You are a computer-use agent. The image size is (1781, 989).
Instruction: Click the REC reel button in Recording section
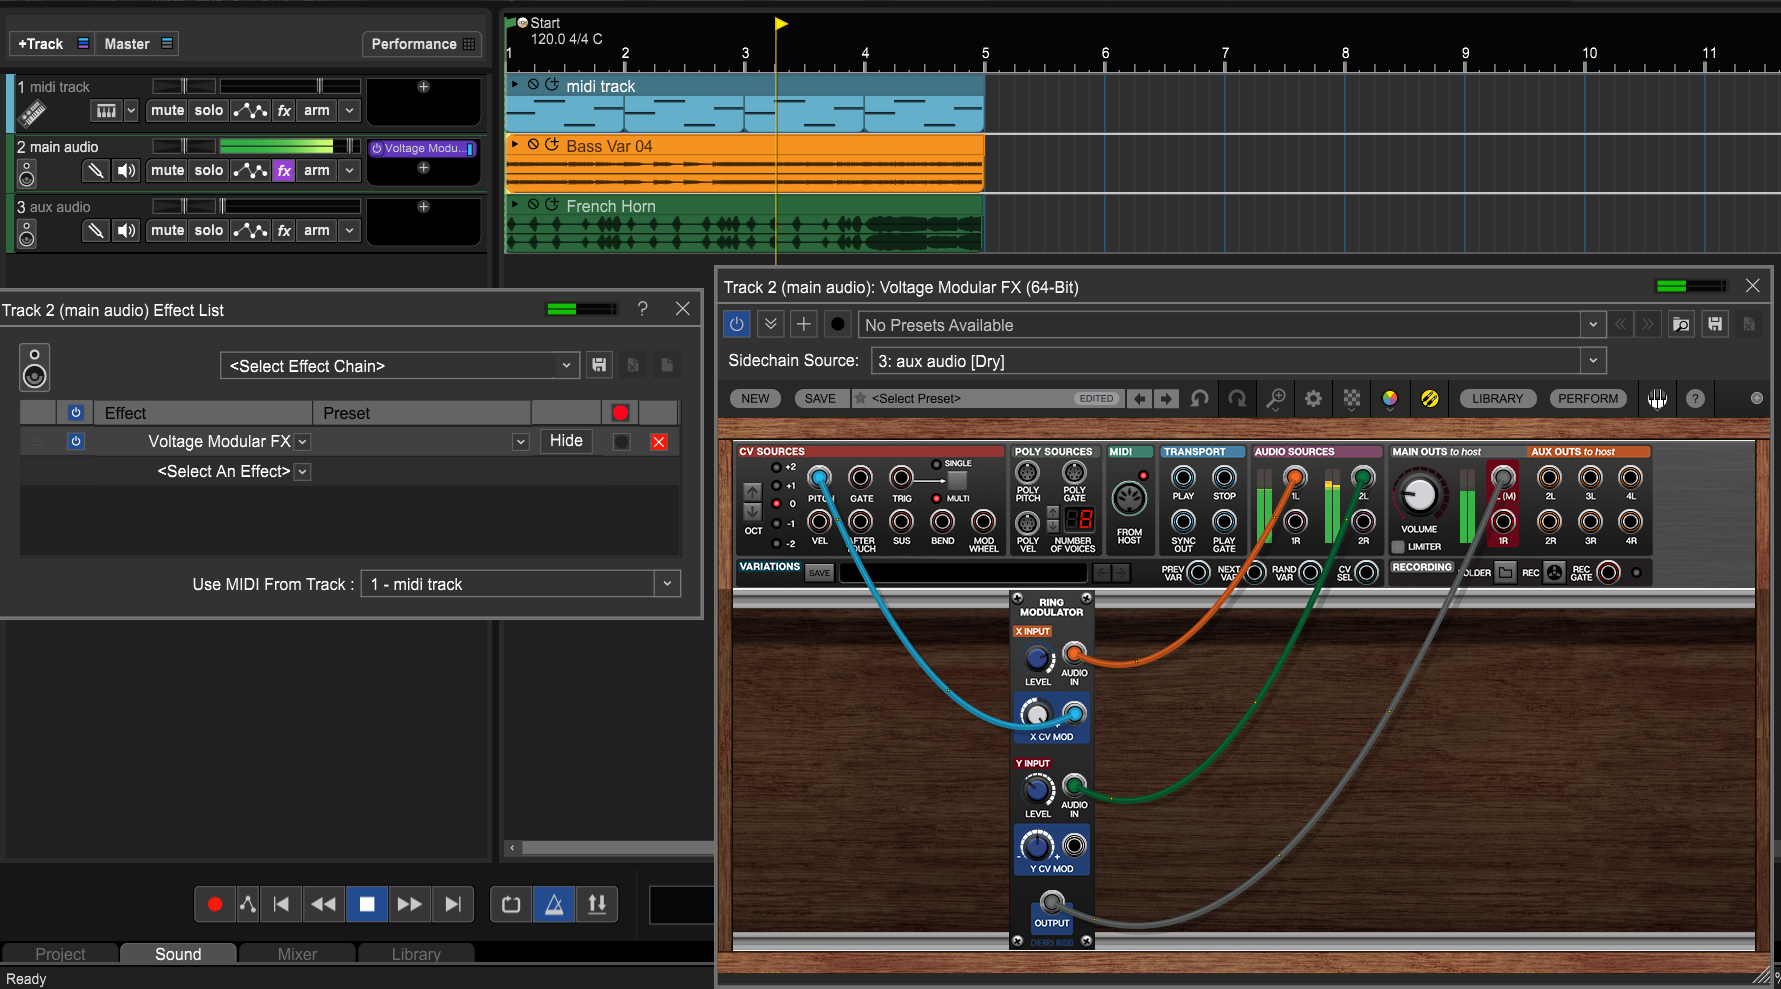[x=1554, y=573]
